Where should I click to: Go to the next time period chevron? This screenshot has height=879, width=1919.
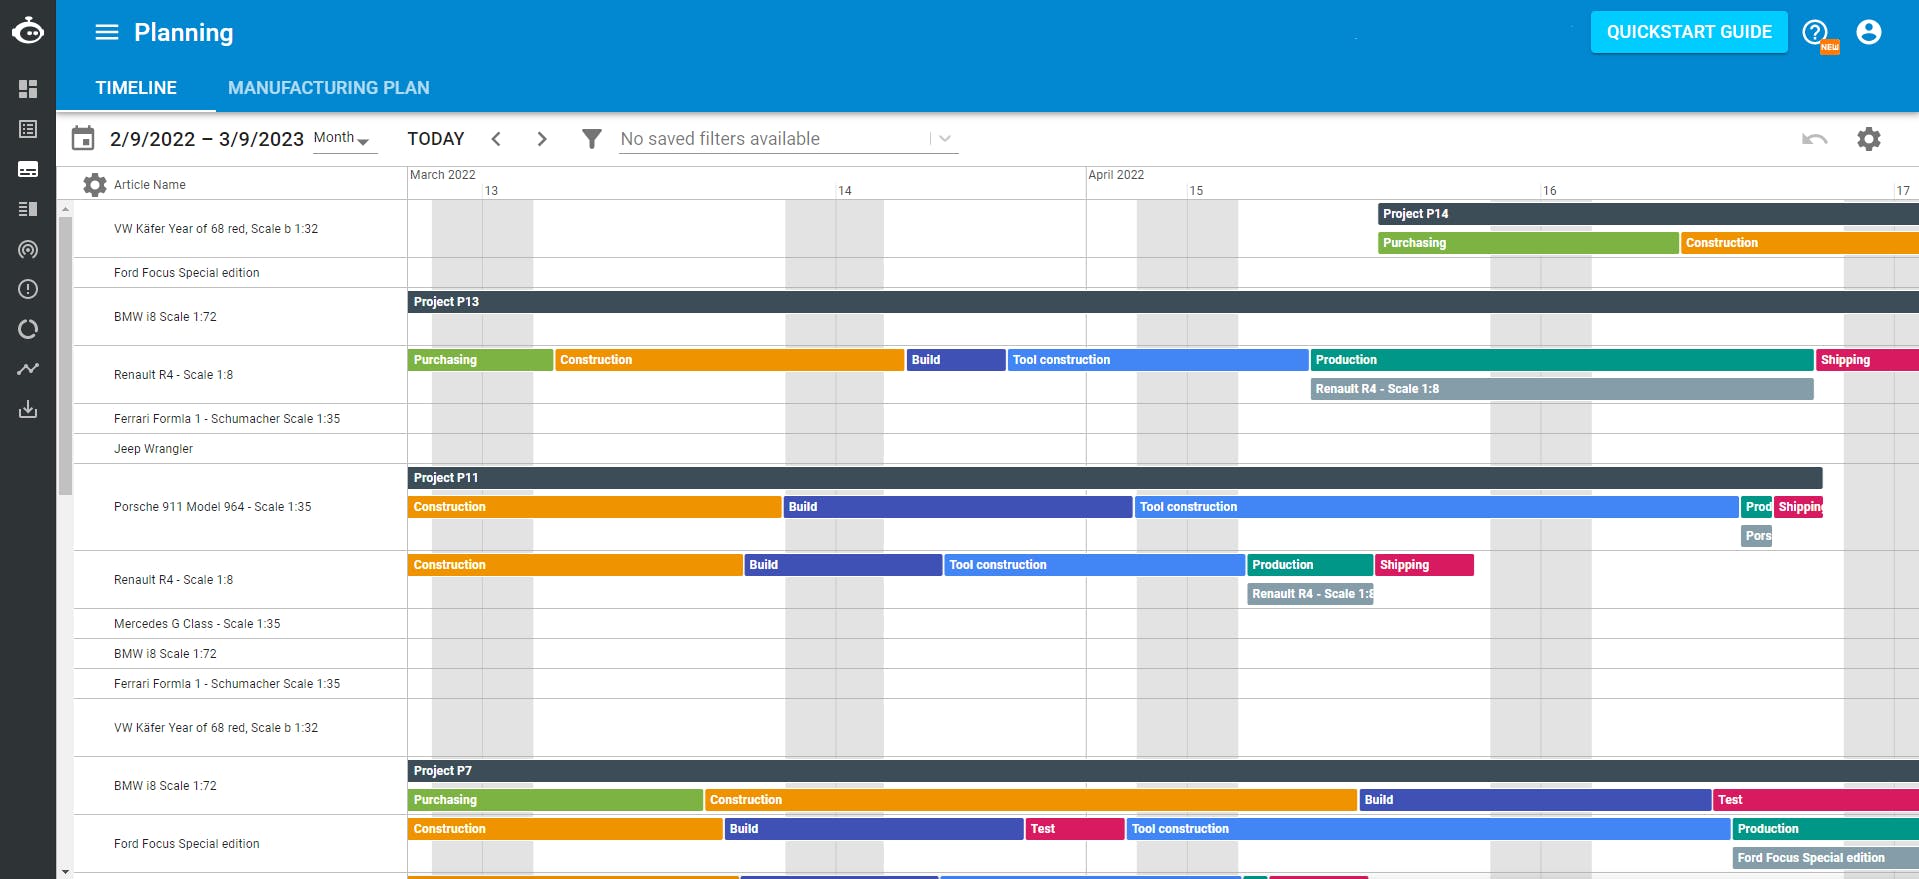pyautogui.click(x=542, y=139)
